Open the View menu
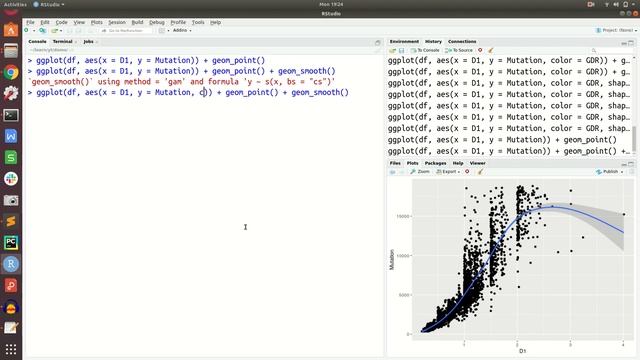 click(79, 22)
